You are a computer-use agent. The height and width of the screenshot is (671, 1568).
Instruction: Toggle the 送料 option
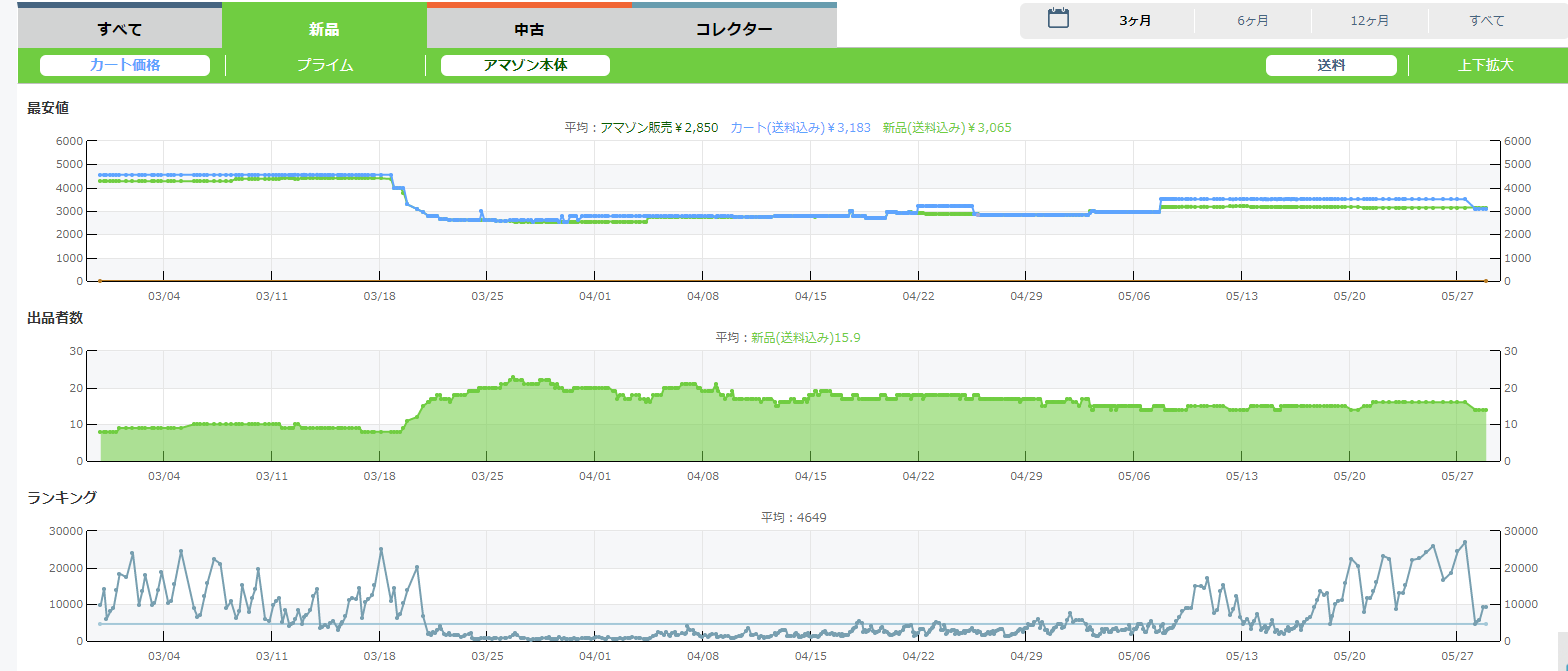pos(1331,65)
